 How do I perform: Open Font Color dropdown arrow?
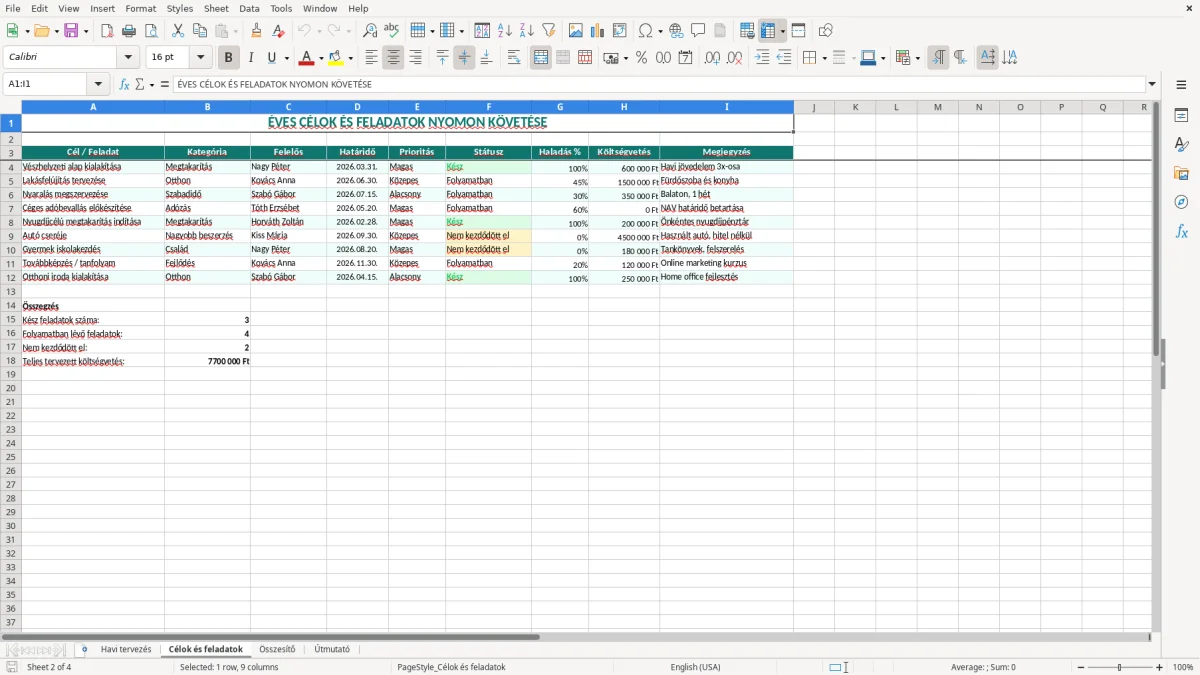(x=320, y=58)
